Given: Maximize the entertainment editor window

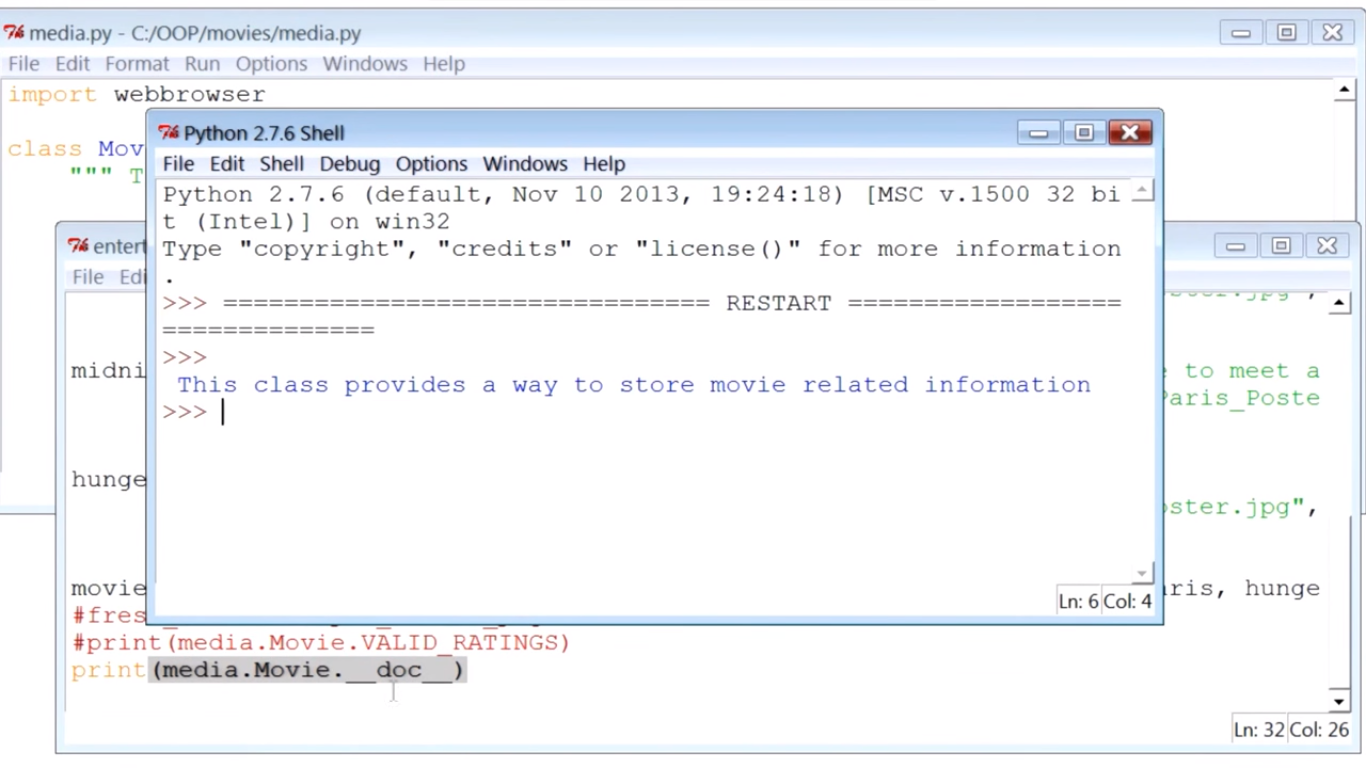Looking at the screenshot, I should (1281, 246).
